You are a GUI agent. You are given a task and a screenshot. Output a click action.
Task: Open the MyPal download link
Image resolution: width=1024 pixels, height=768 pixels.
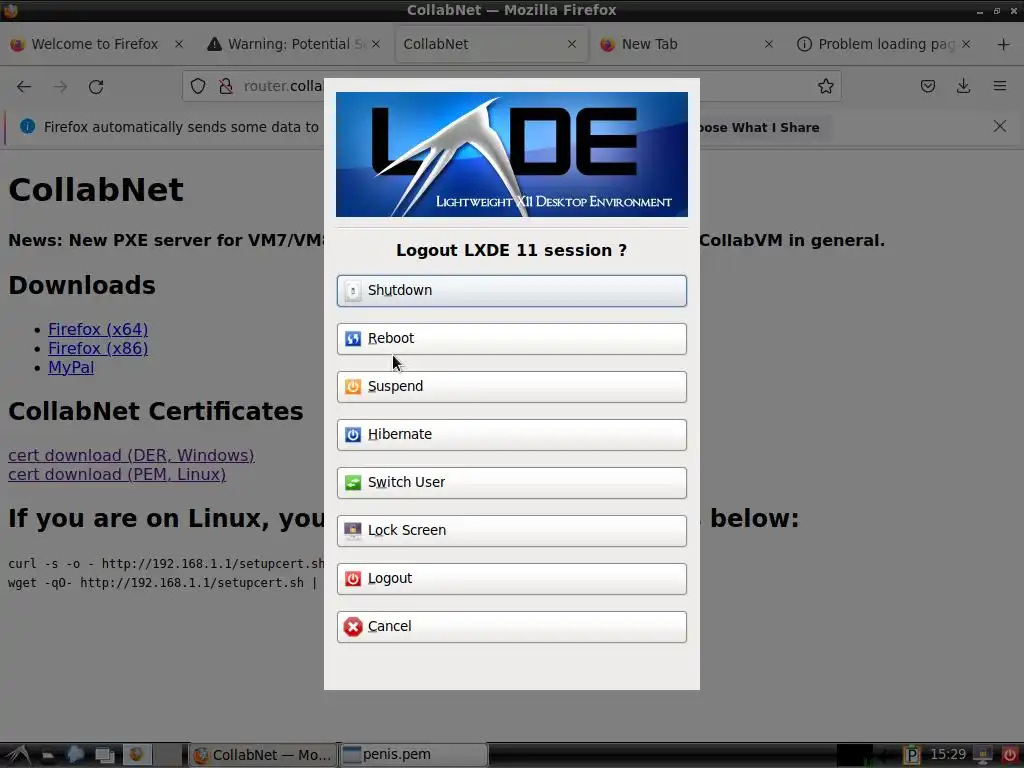[71, 367]
